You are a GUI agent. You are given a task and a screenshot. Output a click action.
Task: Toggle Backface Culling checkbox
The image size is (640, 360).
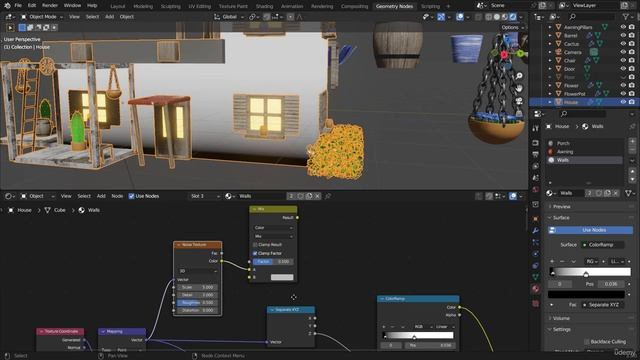click(x=587, y=342)
